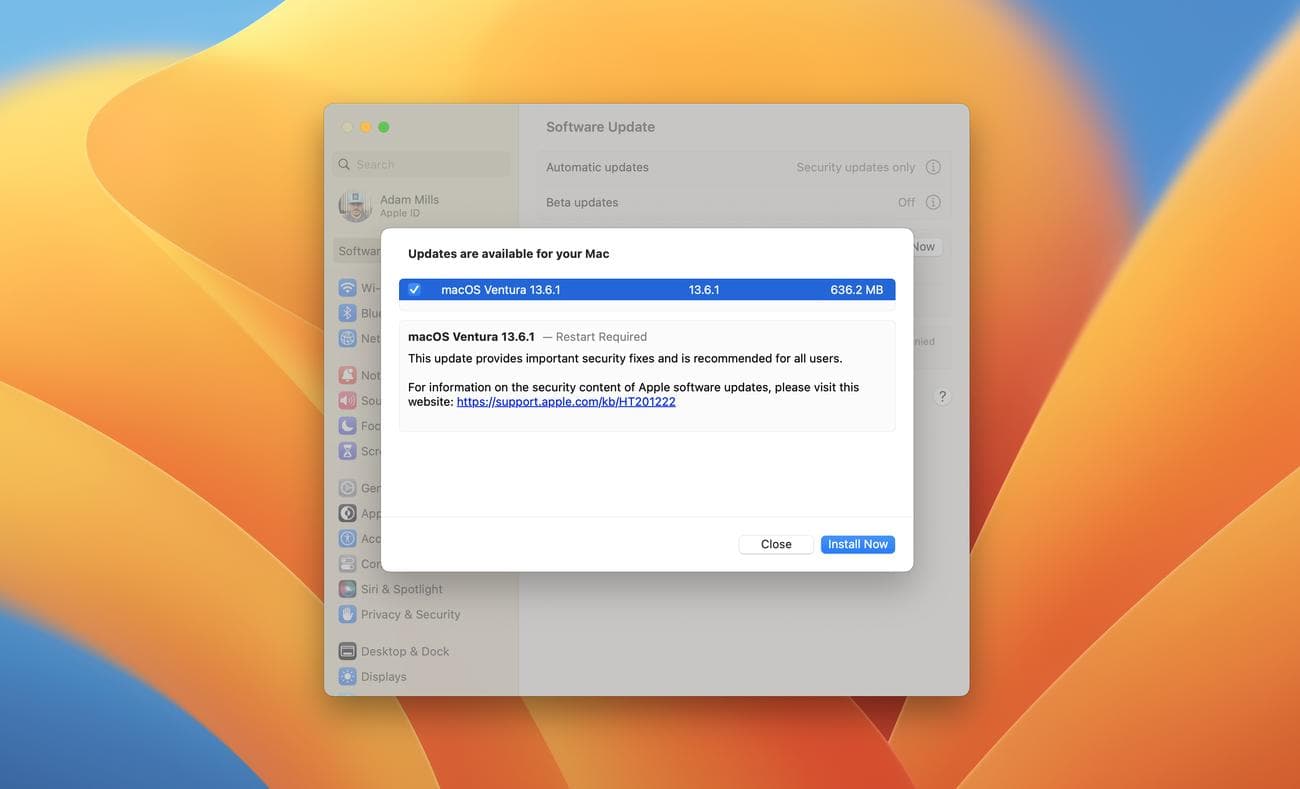Viewport: 1300px width, 789px height.
Task: Select the Focus moon icon
Action: point(347,425)
